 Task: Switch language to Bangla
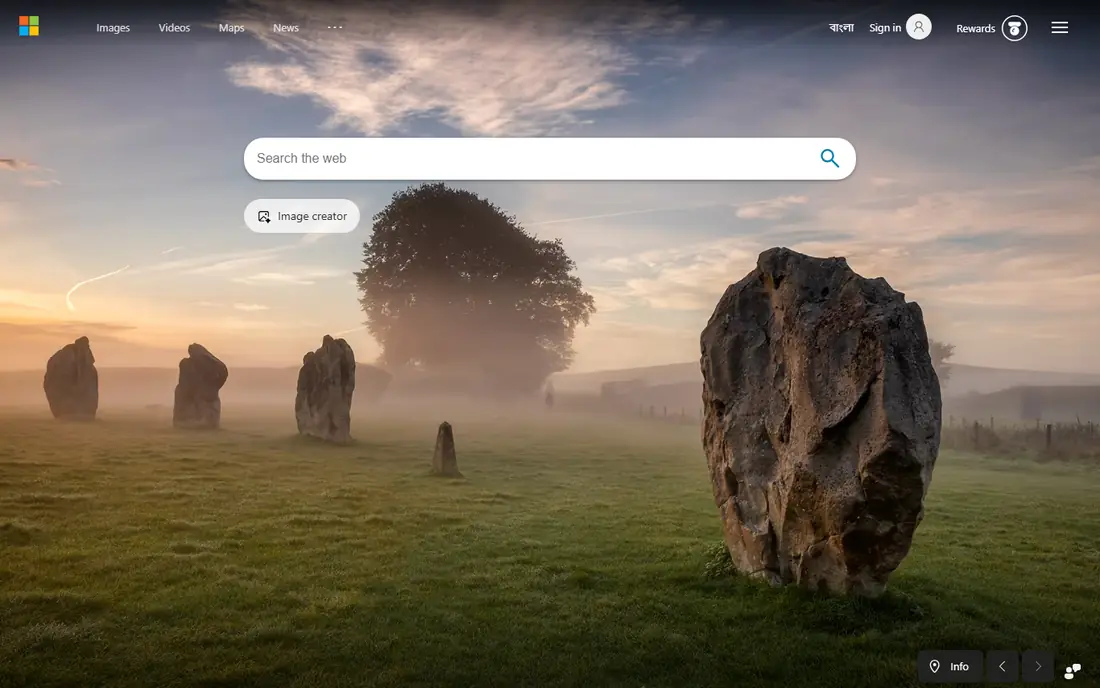(841, 27)
